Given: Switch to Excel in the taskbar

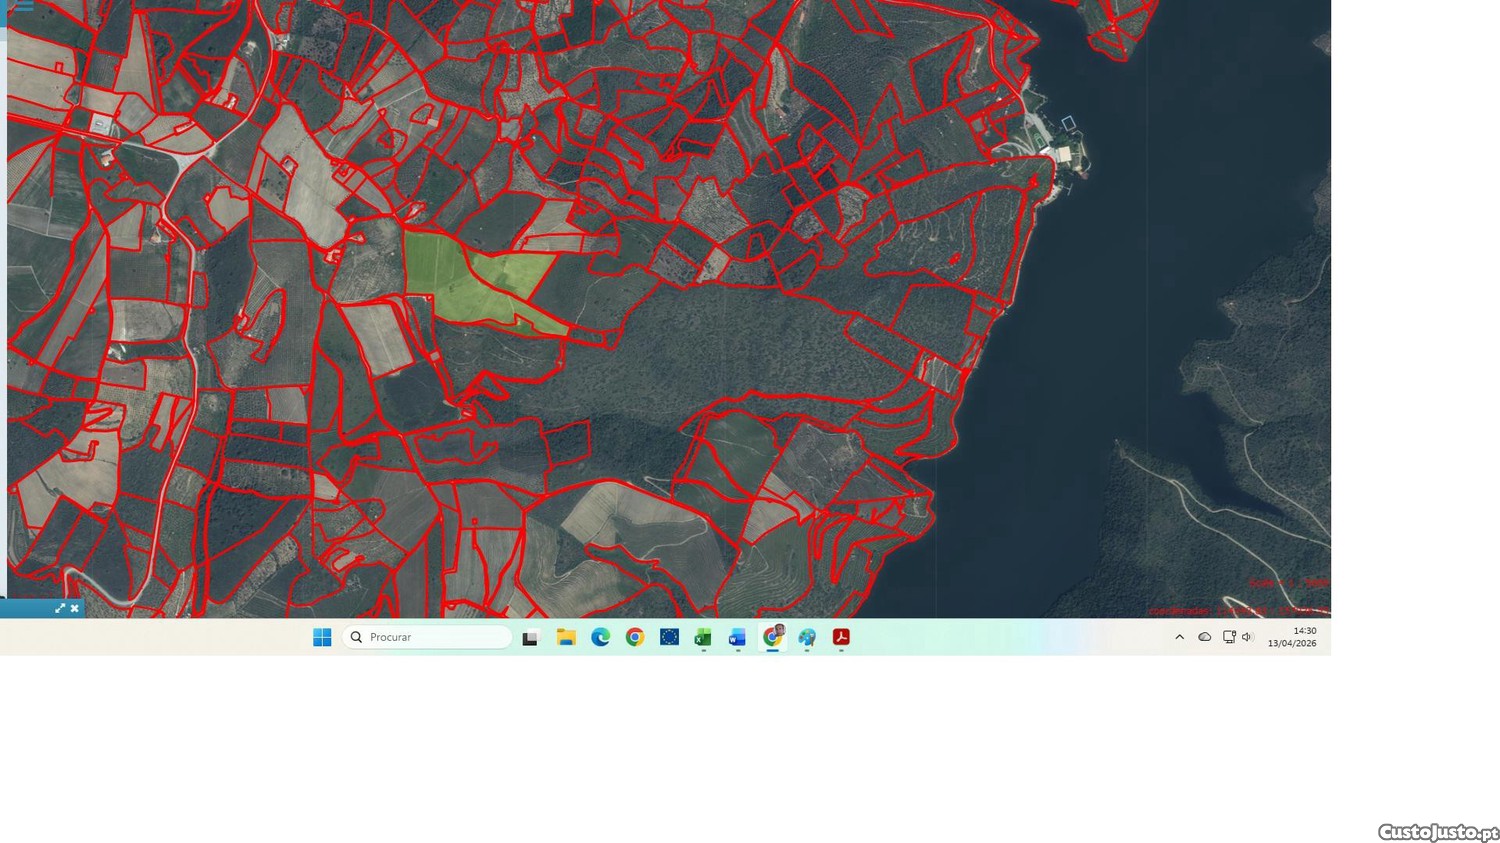Looking at the screenshot, I should 703,637.
